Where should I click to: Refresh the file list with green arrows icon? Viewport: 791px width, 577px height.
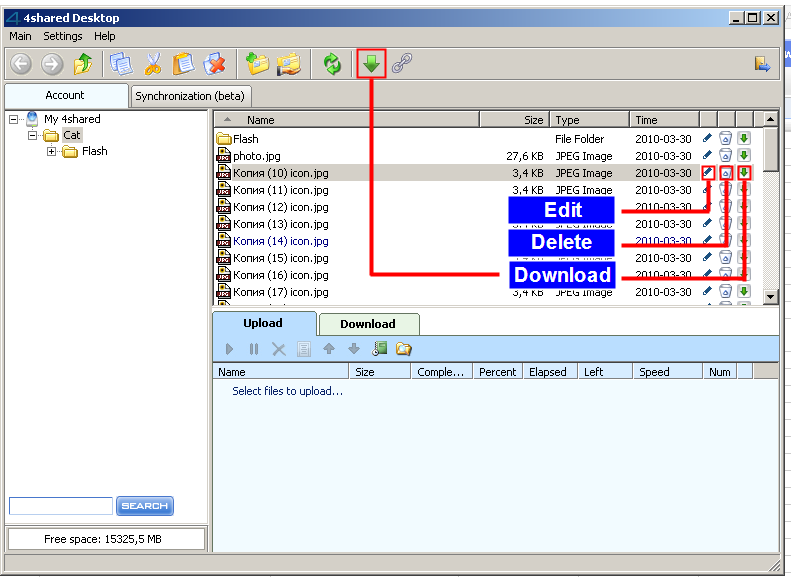(332, 64)
